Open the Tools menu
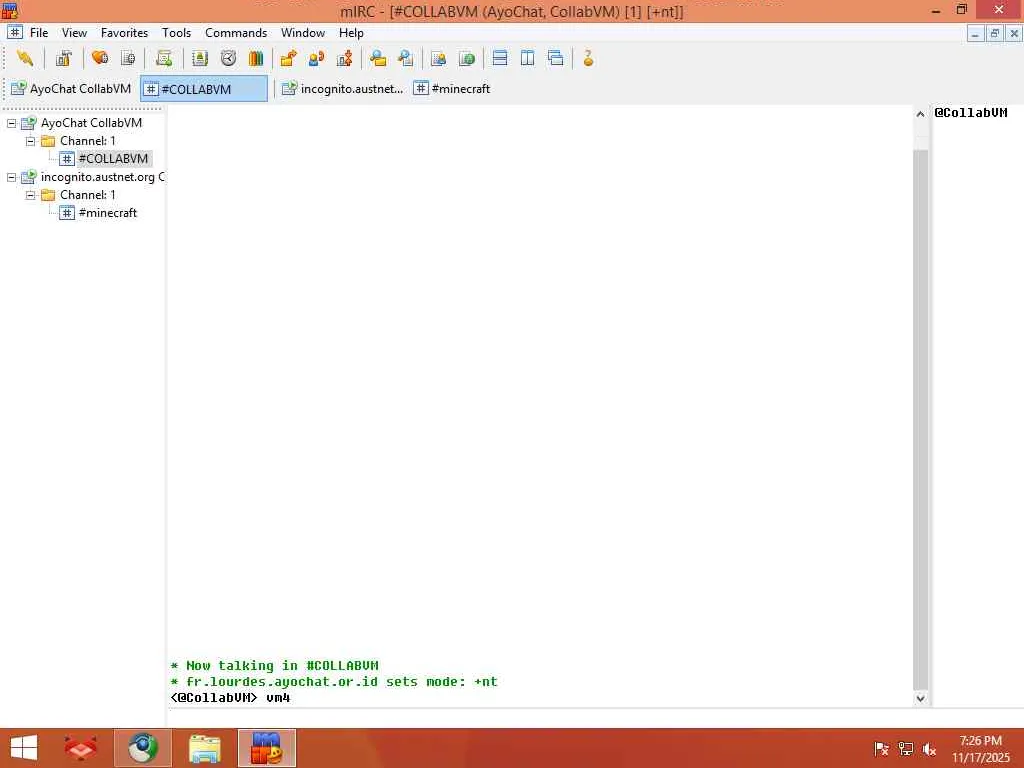1024x768 pixels. (176, 33)
